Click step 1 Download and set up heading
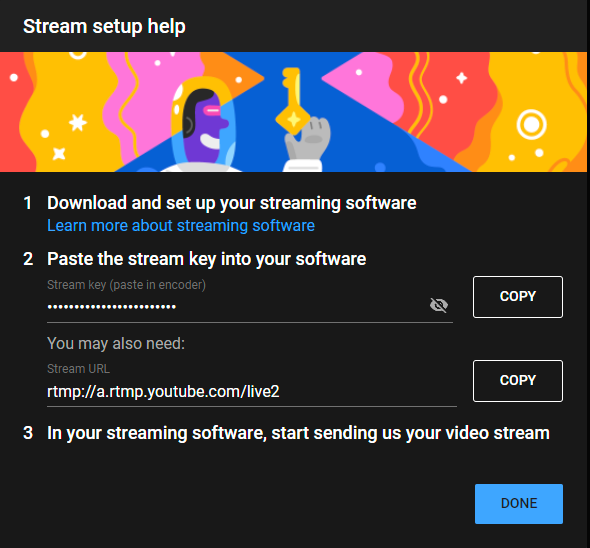The image size is (590, 548). (x=231, y=203)
